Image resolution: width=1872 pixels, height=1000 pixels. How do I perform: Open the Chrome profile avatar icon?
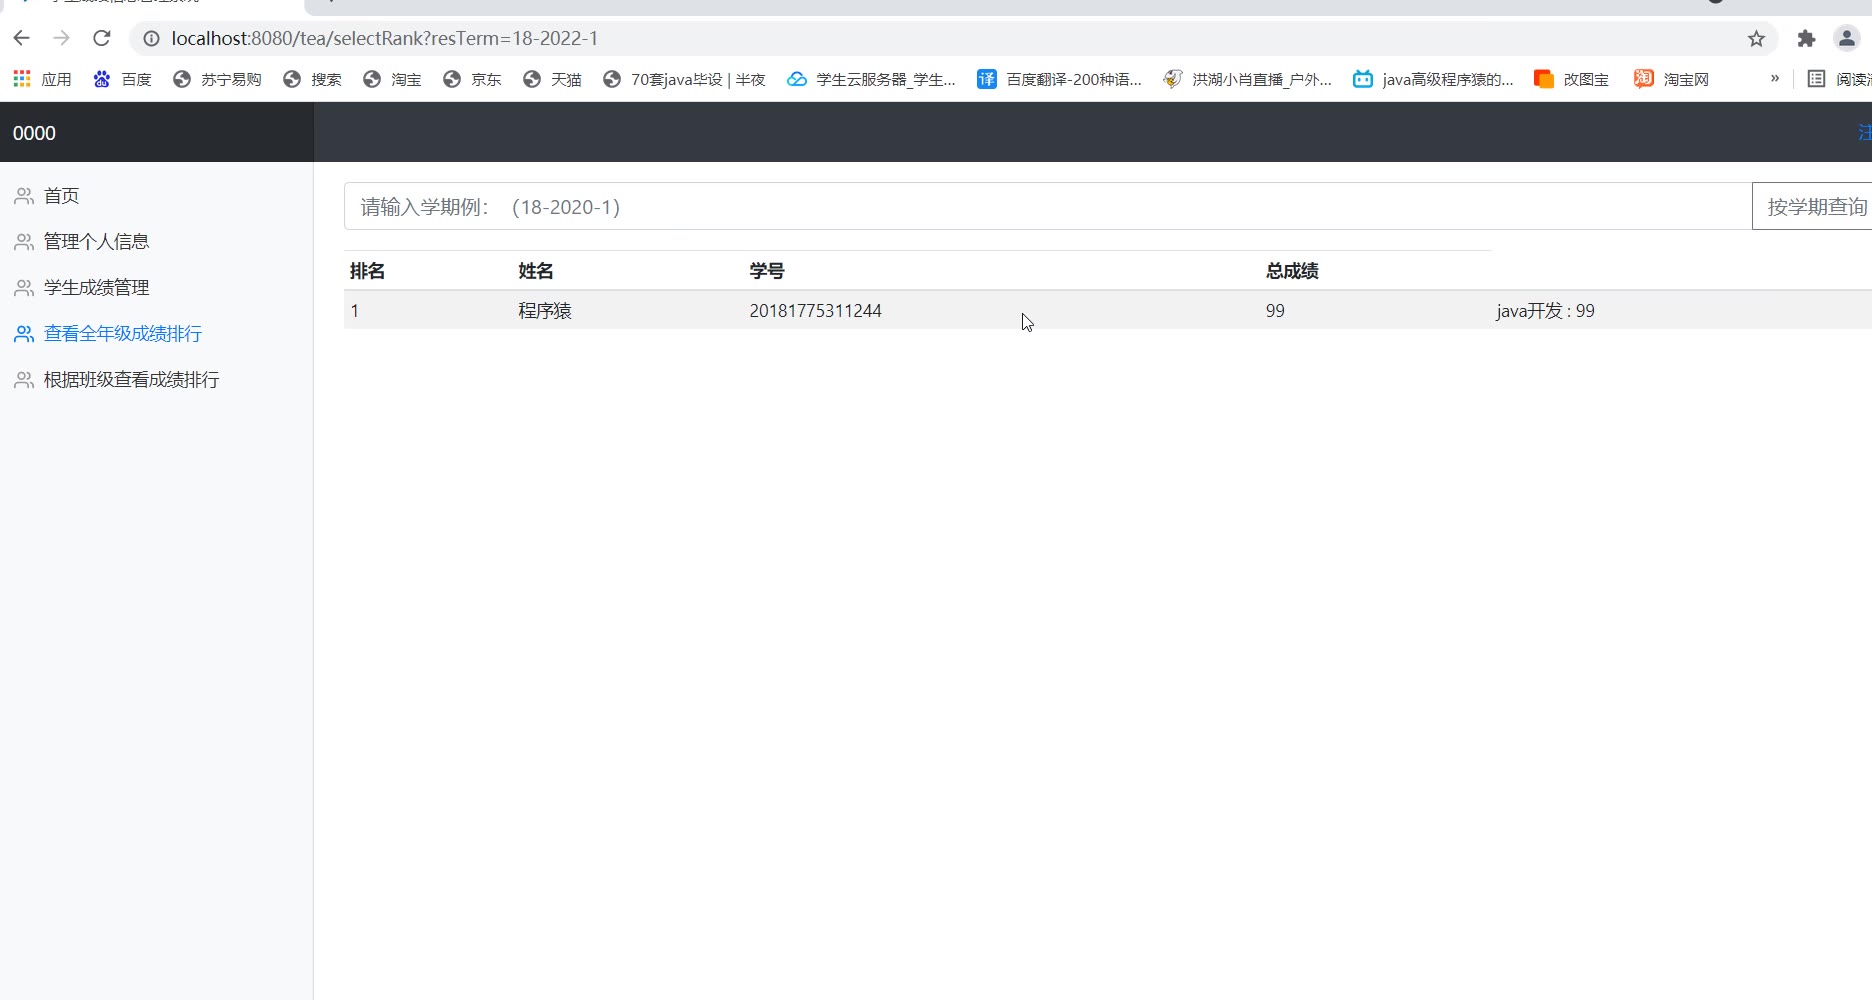pyautogui.click(x=1846, y=38)
